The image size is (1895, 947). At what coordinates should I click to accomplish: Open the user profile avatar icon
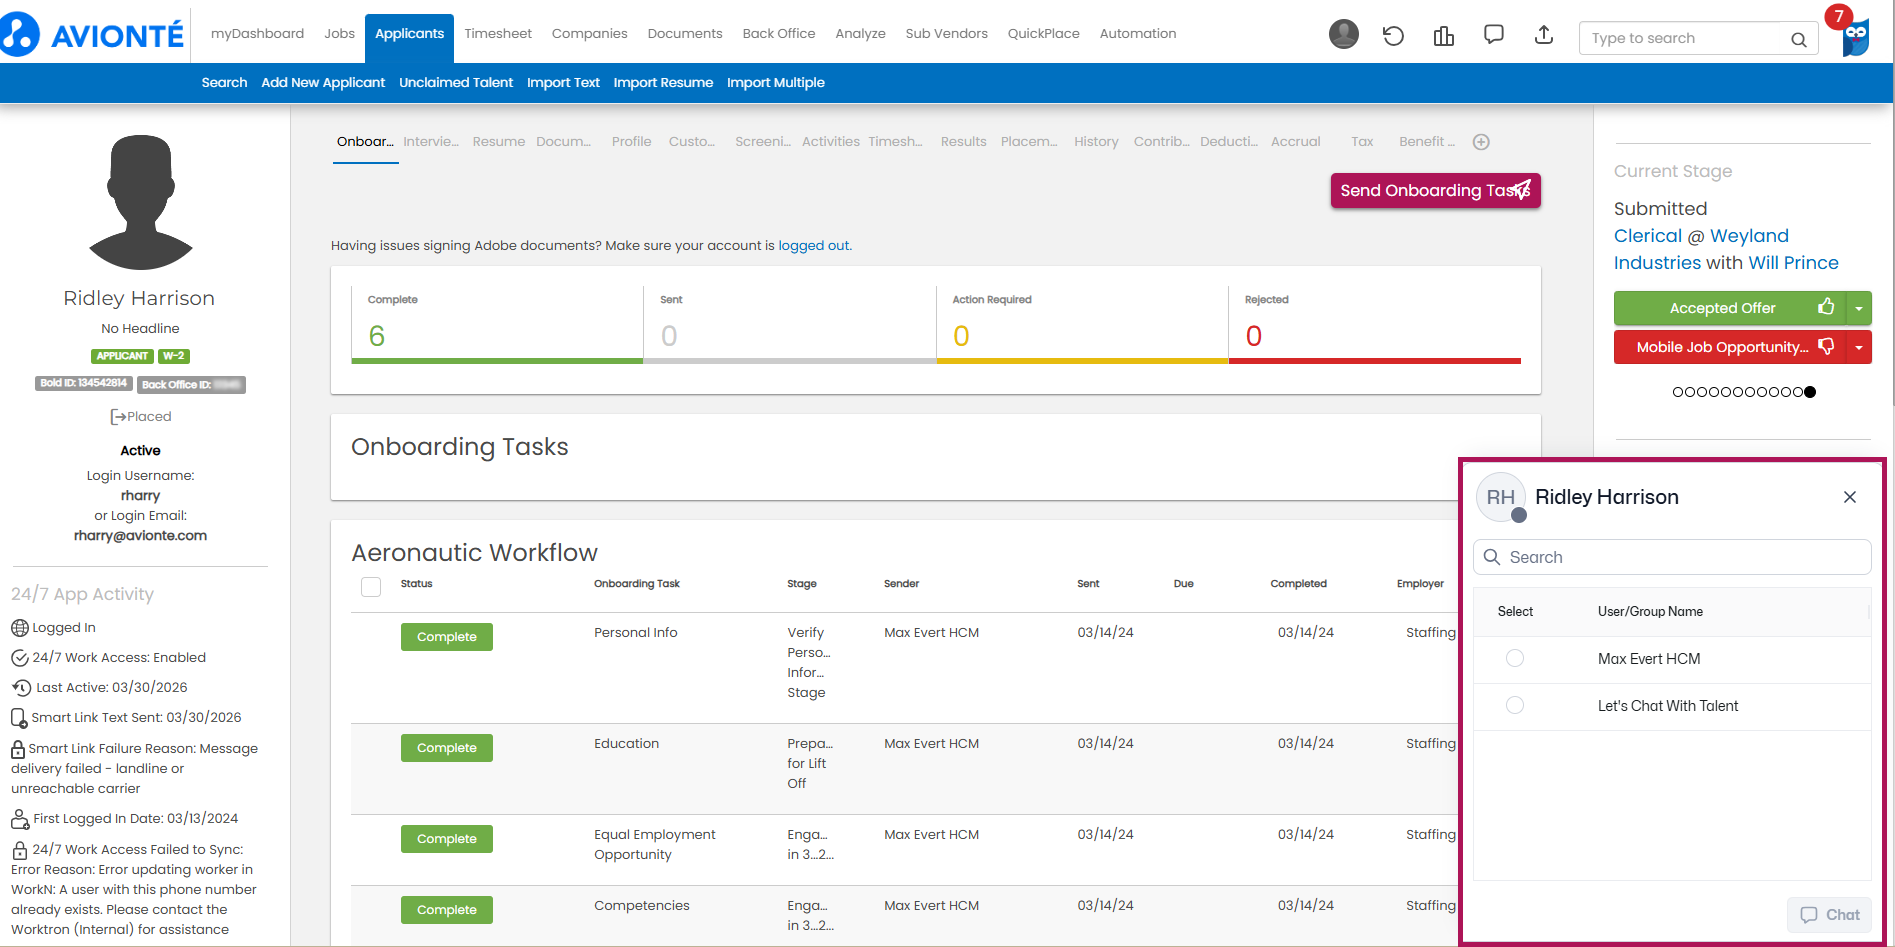(x=1343, y=35)
